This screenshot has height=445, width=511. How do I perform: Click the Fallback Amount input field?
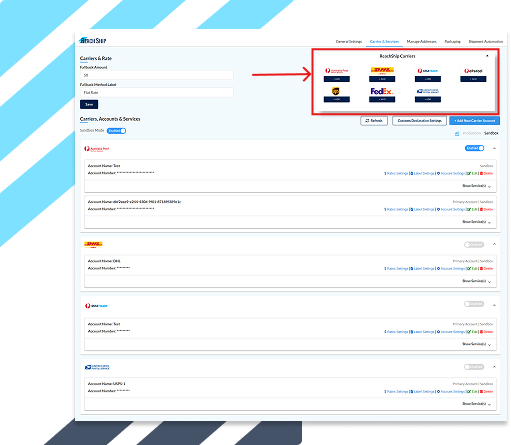(157, 75)
